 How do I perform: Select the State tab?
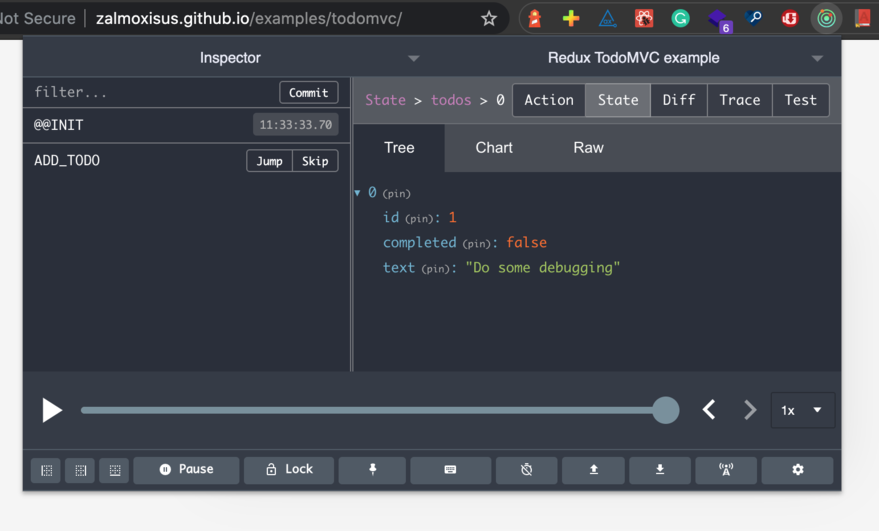click(618, 100)
